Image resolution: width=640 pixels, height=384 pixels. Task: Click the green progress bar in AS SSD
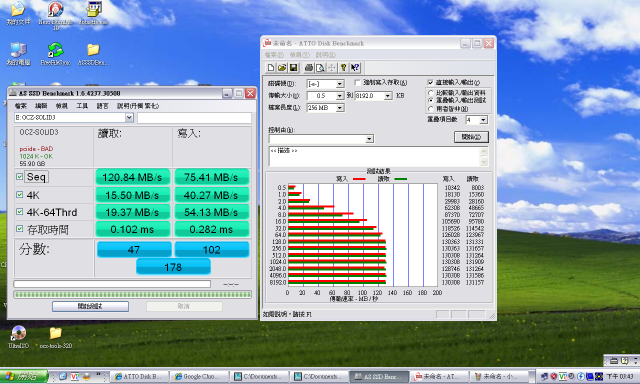click(133, 294)
